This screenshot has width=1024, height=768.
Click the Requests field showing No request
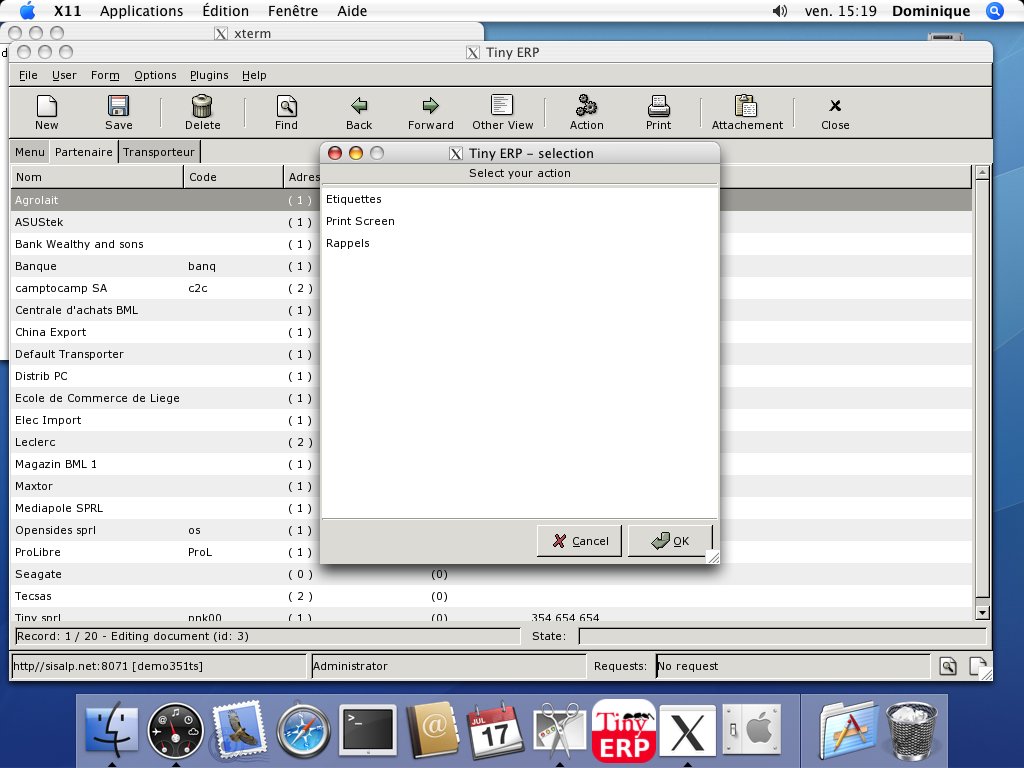tap(793, 666)
